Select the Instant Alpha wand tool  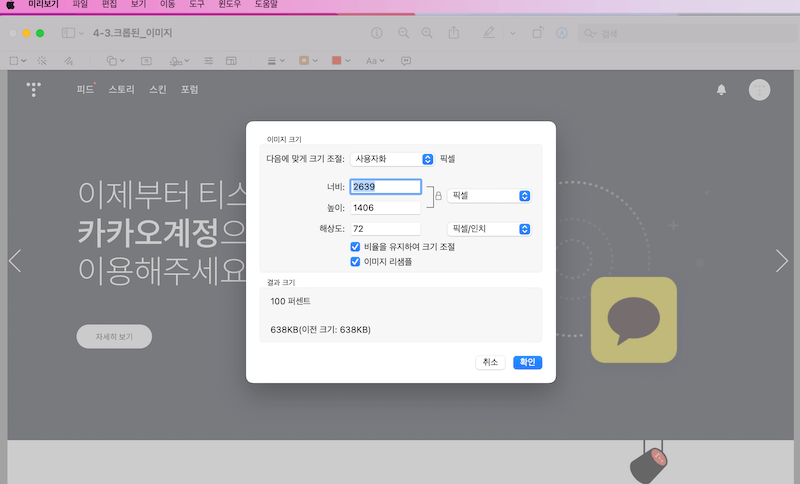click(42, 61)
